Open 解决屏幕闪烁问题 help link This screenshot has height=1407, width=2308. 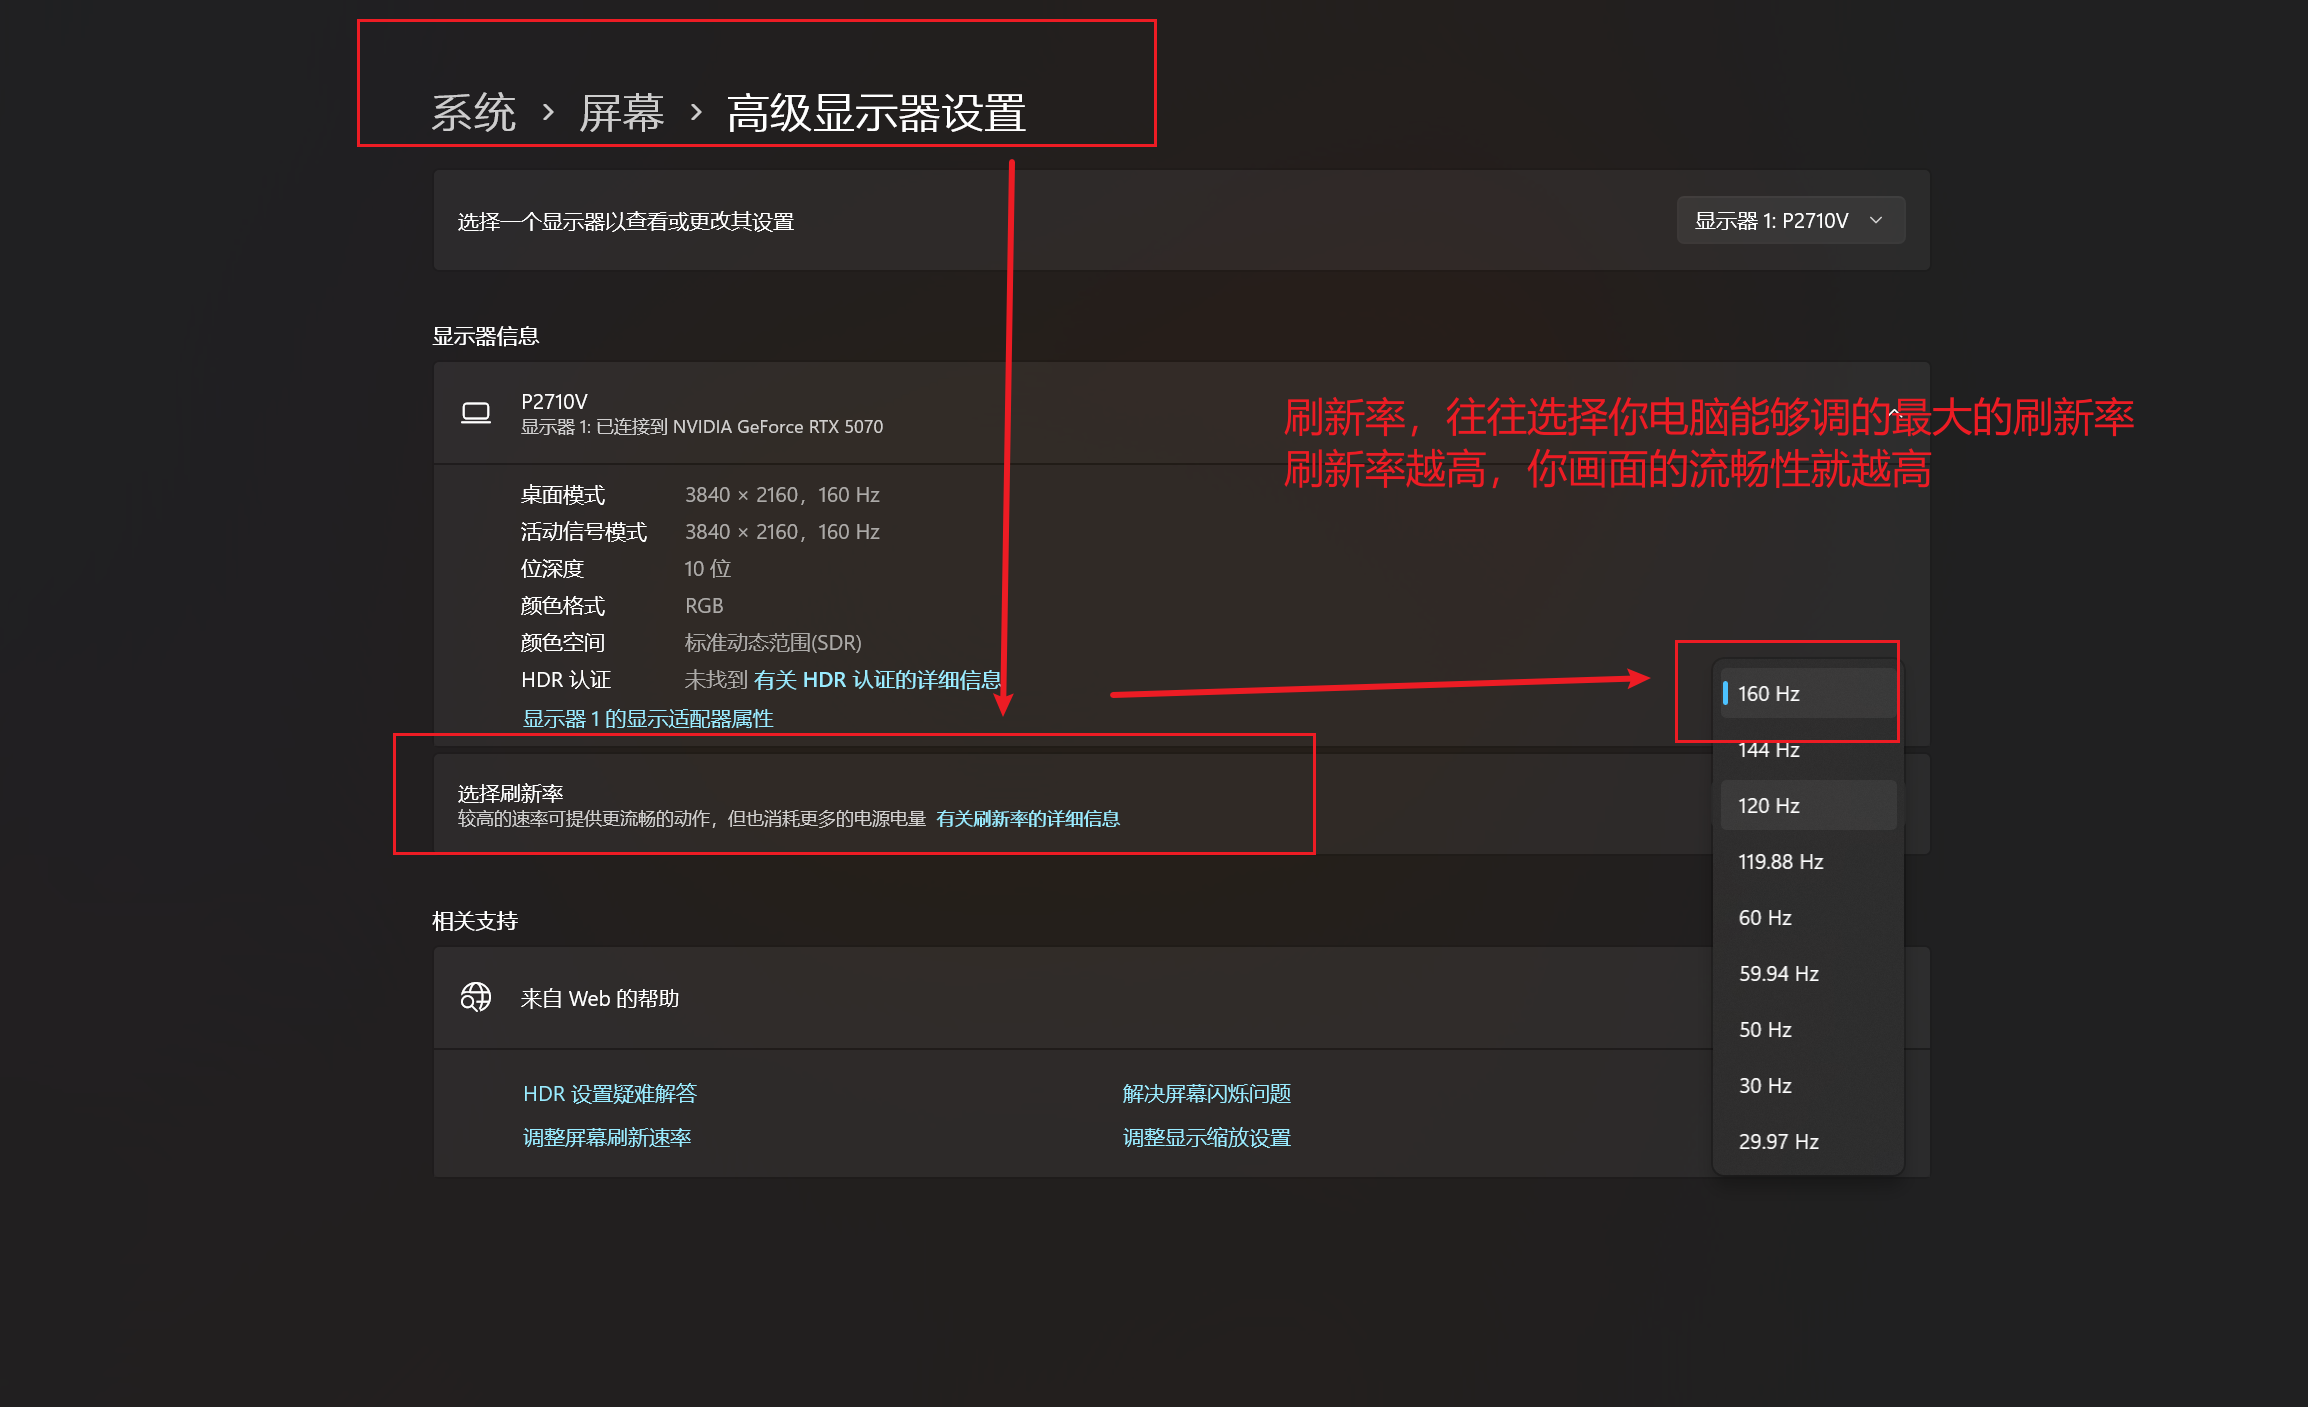tap(1206, 1093)
